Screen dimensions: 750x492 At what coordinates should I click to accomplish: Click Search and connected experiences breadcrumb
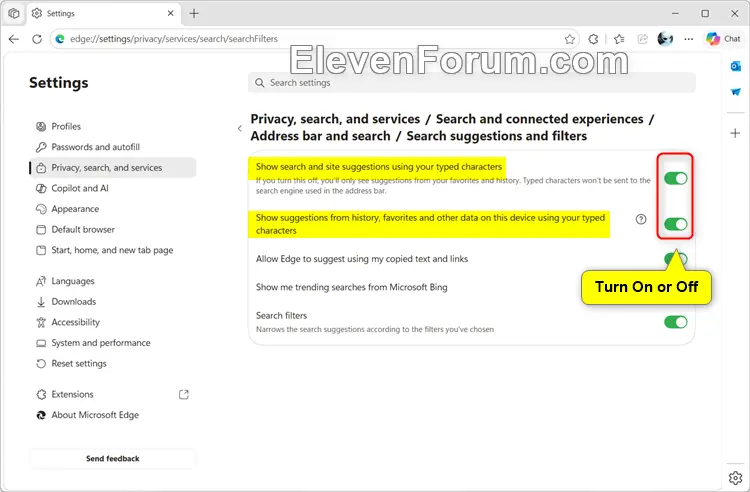[540, 119]
